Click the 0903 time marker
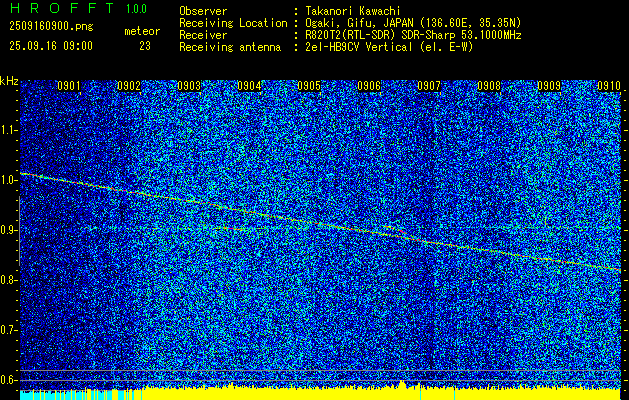This screenshot has height=400, width=629. (189, 86)
